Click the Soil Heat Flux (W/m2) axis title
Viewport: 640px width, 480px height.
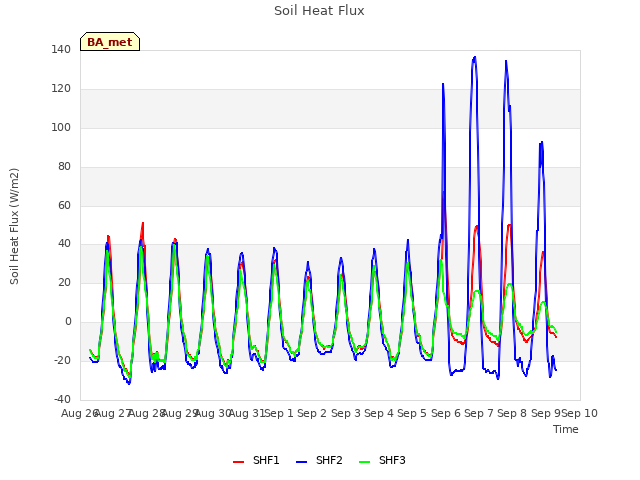(14, 226)
